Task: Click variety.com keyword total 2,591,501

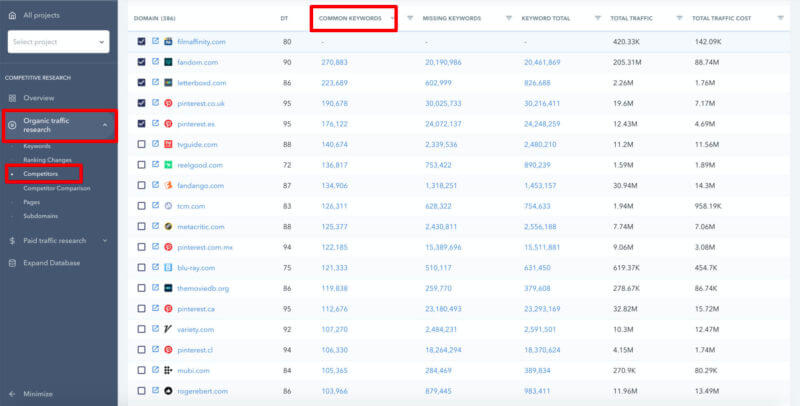Action: [x=540, y=329]
